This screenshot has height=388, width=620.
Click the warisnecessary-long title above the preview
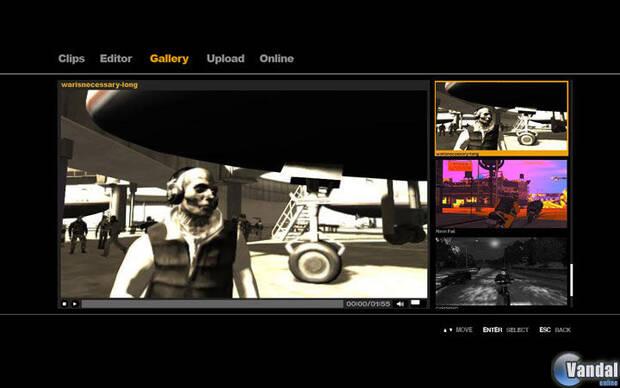click(100, 85)
